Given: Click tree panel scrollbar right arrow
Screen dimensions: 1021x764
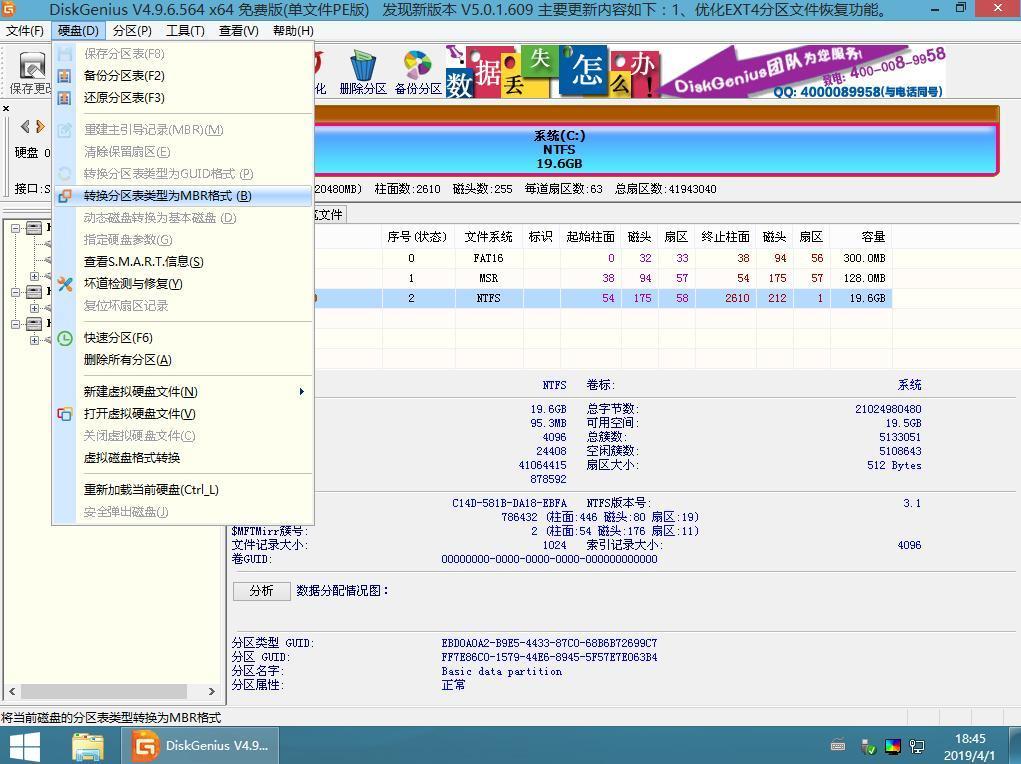Looking at the screenshot, I should coord(212,691).
